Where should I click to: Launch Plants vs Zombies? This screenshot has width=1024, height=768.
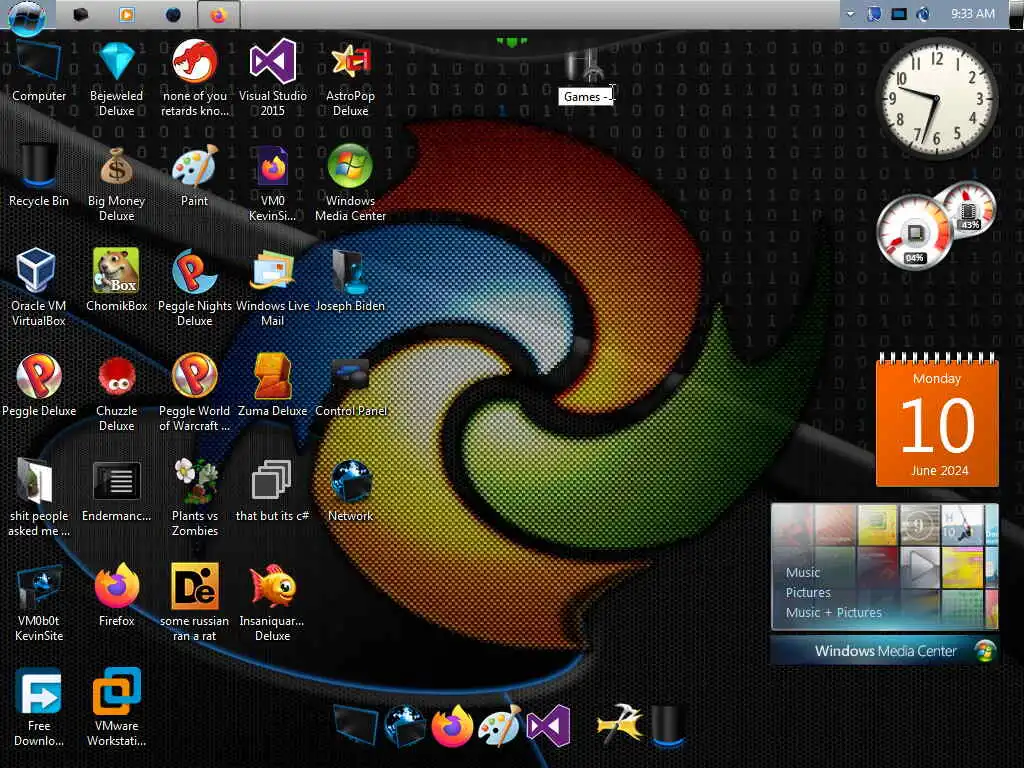pyautogui.click(x=195, y=498)
